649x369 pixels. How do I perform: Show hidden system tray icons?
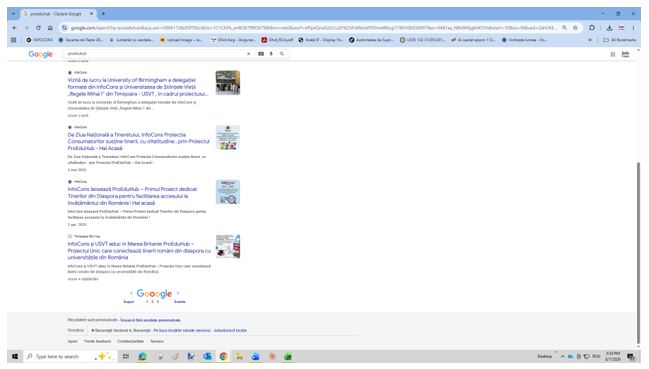point(562,356)
